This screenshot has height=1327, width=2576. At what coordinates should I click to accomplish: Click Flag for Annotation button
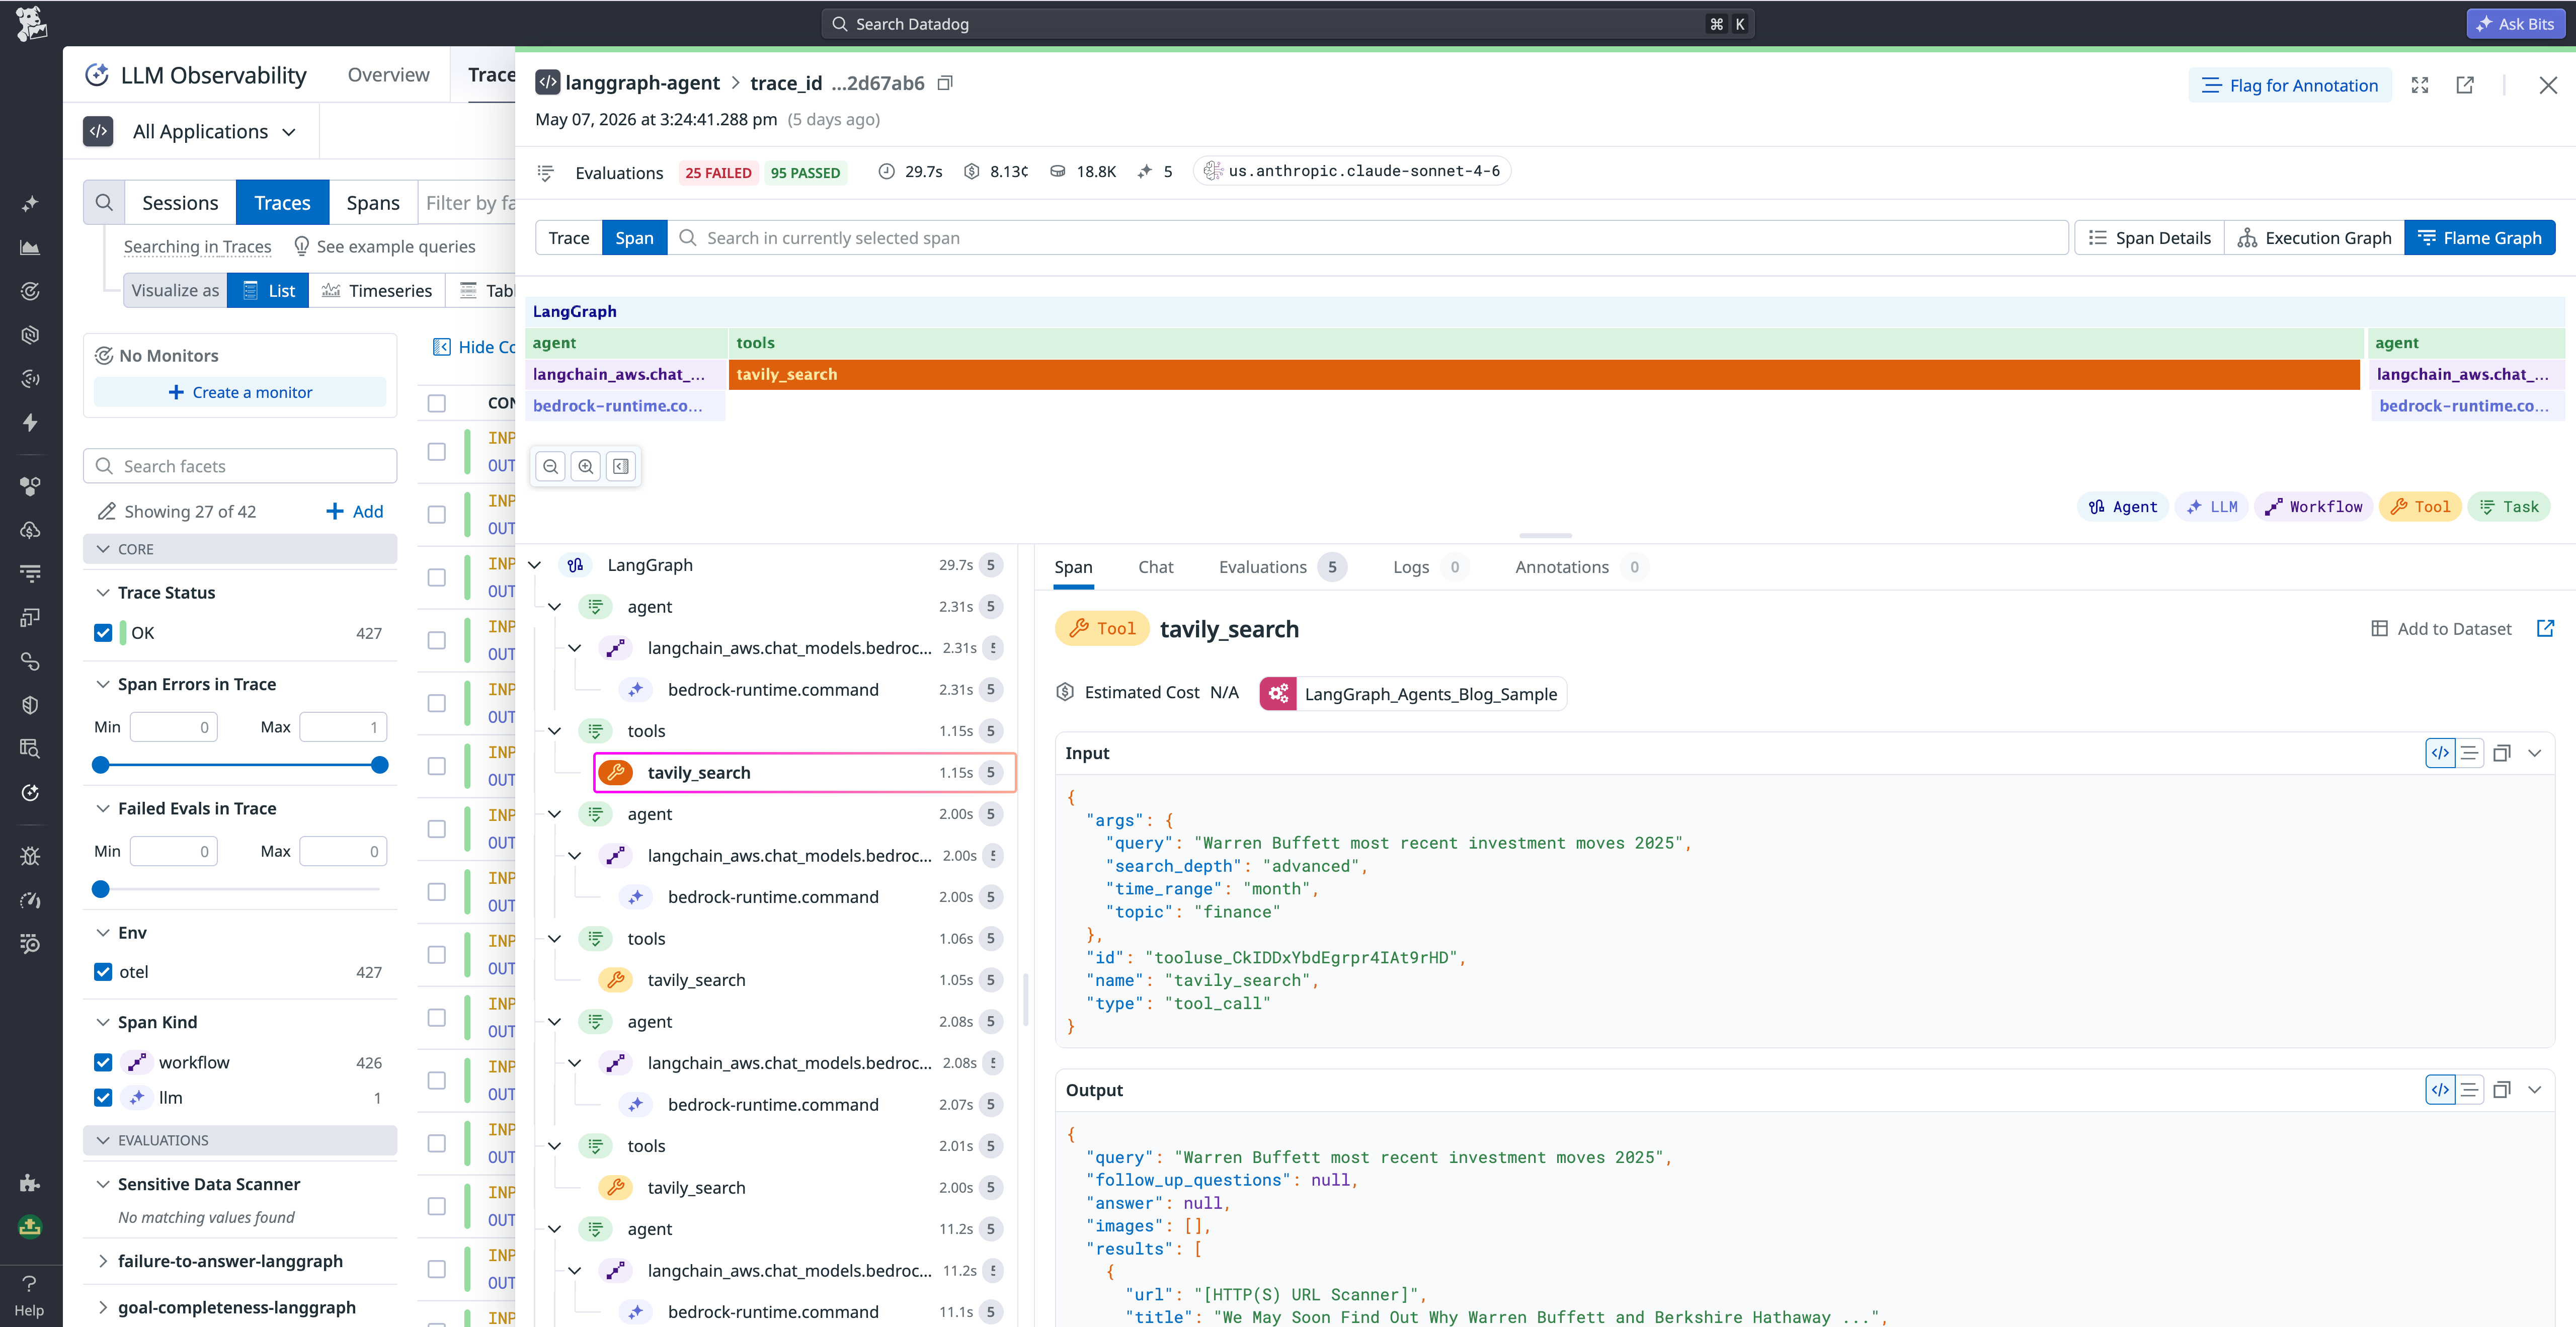[x=2290, y=85]
